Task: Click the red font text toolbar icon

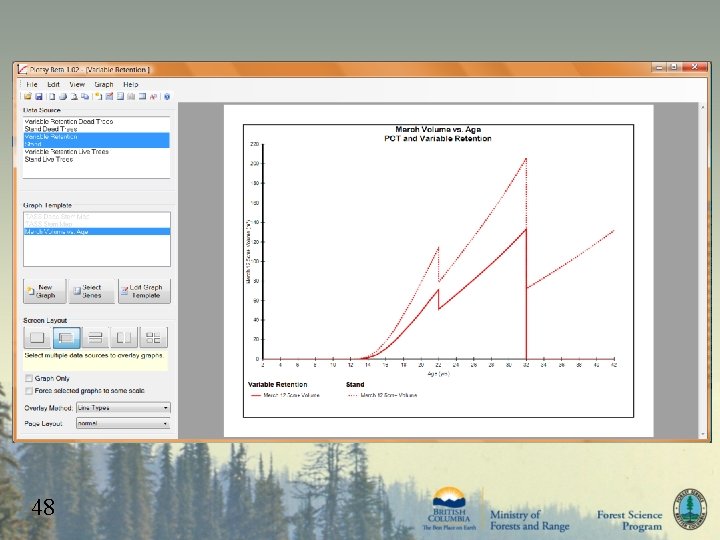Action: [x=153, y=96]
